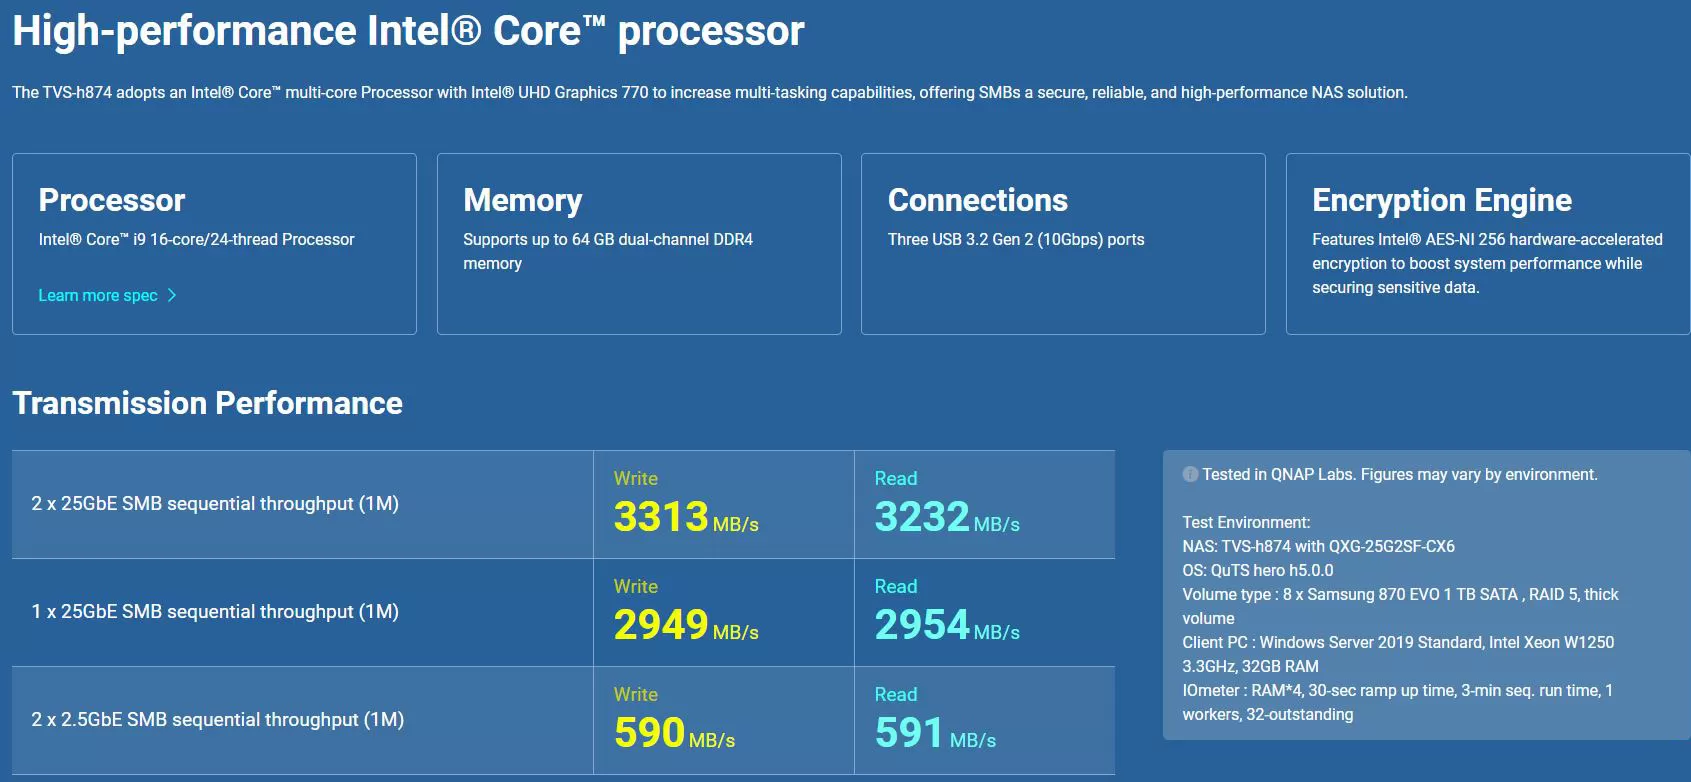Screen dimensions: 1691x782
Task: Click the 591 MB/s read value
Action: 935,733
